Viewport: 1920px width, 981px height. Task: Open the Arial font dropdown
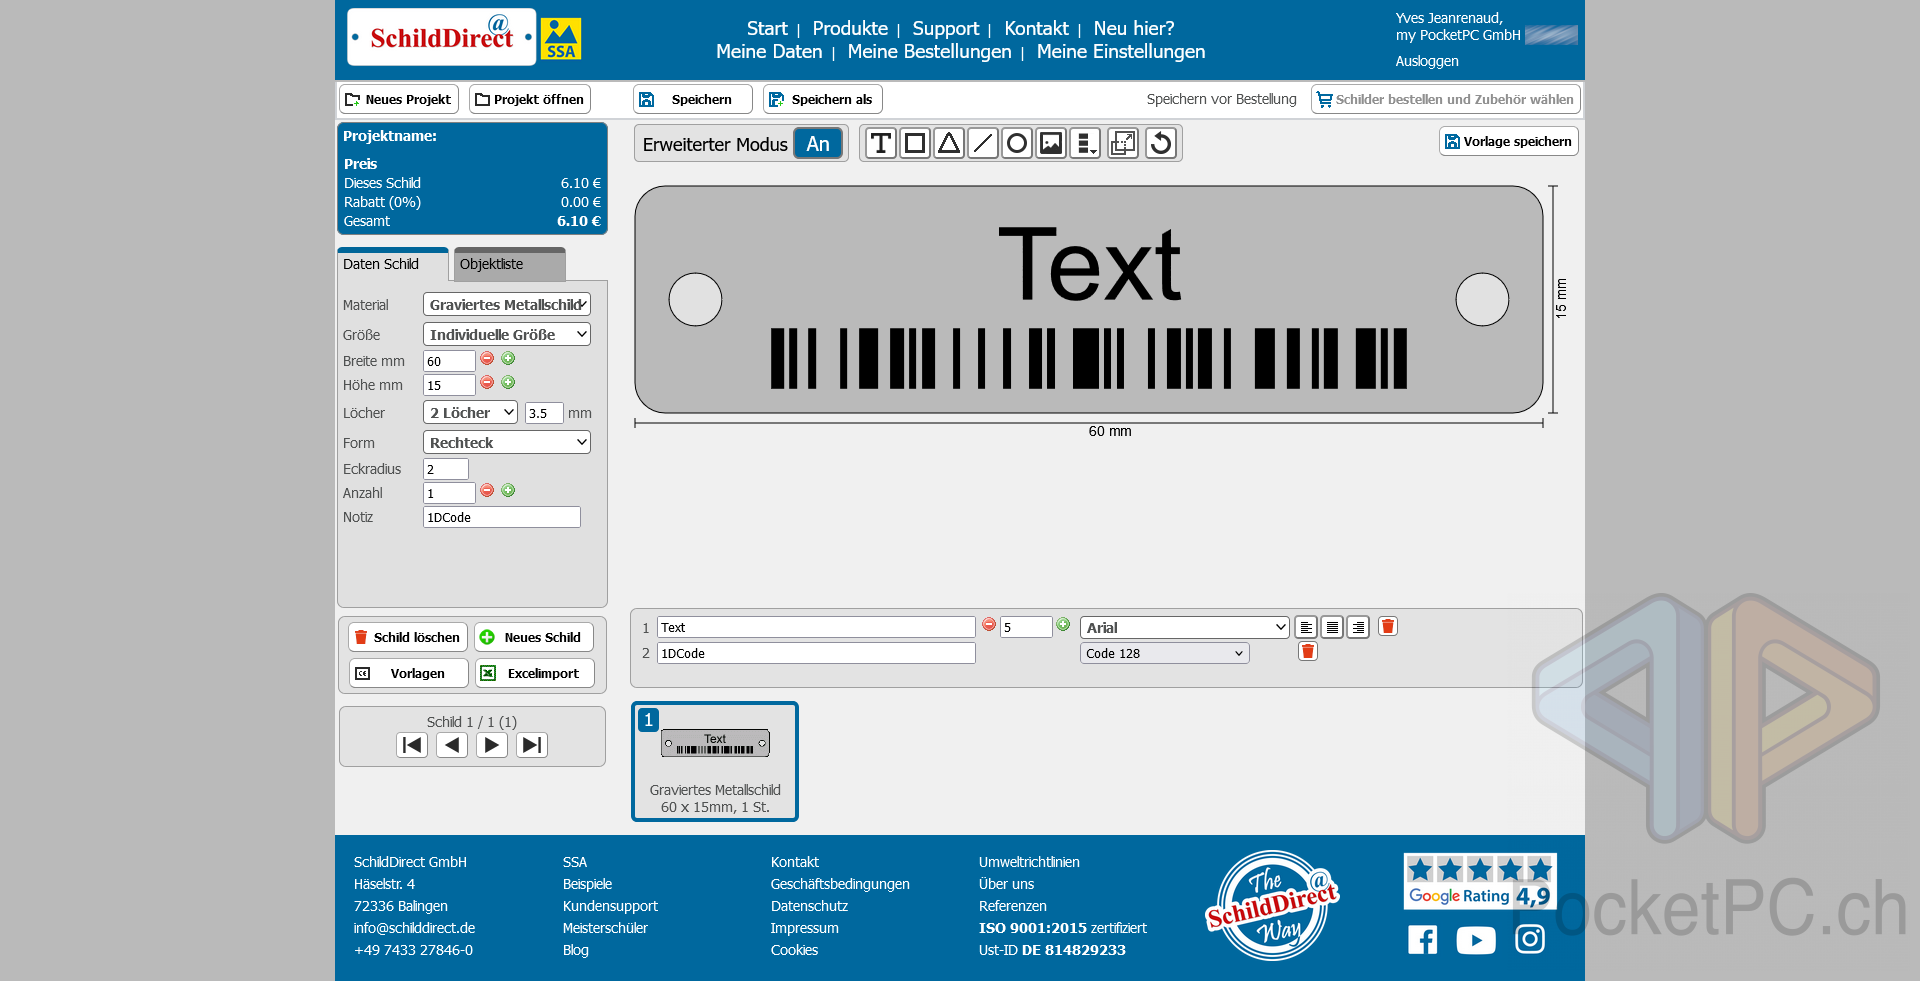[1185, 627]
